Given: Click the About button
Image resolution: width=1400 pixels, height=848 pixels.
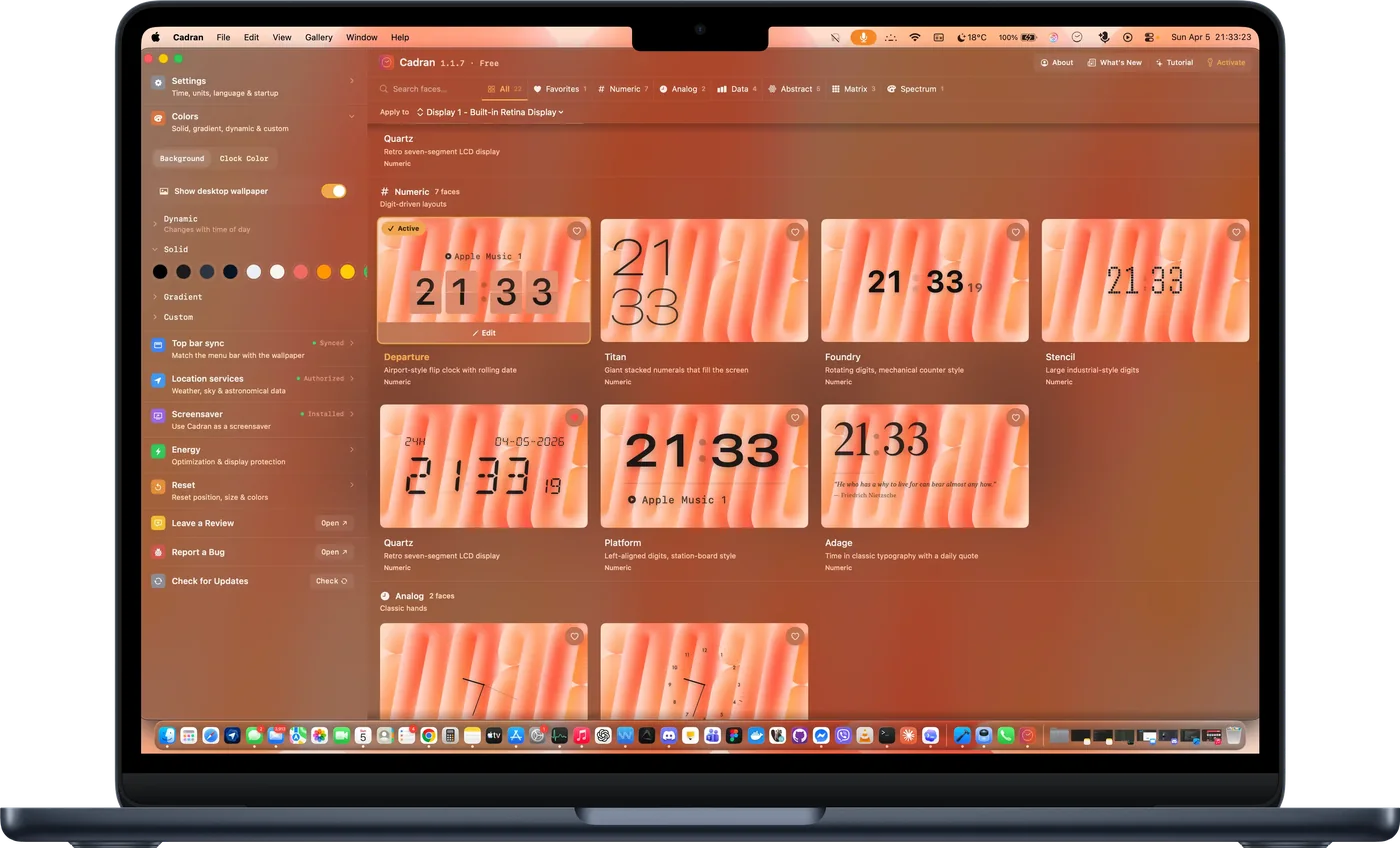Looking at the screenshot, I should point(1057,62).
